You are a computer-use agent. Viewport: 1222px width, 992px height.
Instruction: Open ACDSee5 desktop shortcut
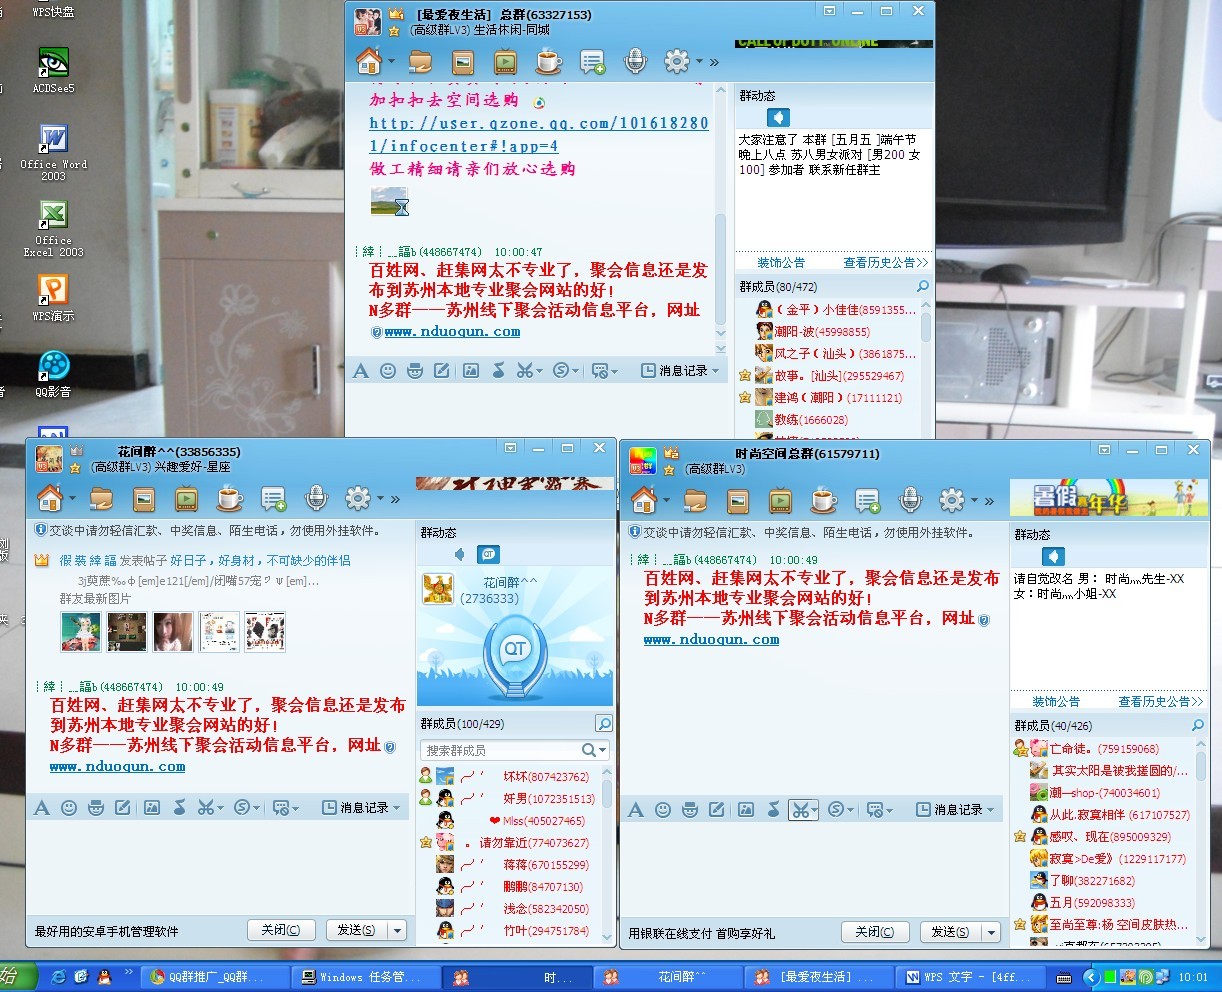[x=53, y=70]
